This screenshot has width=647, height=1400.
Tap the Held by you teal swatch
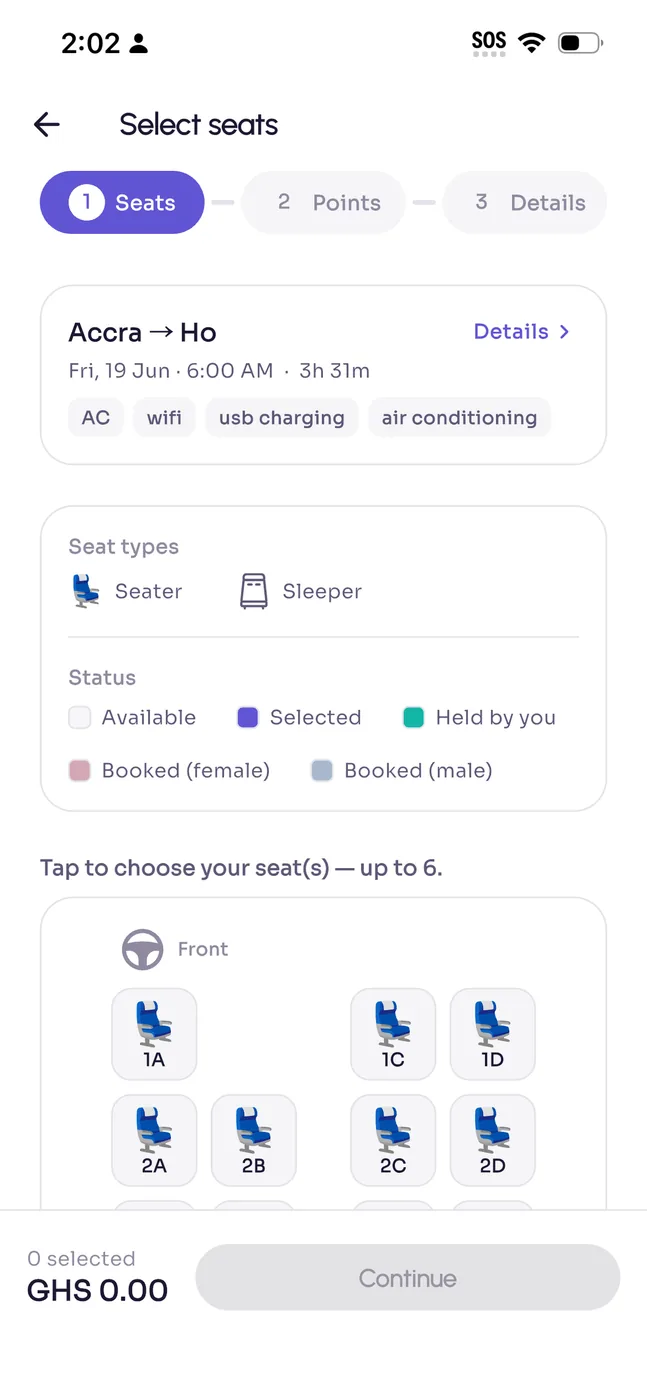(414, 718)
